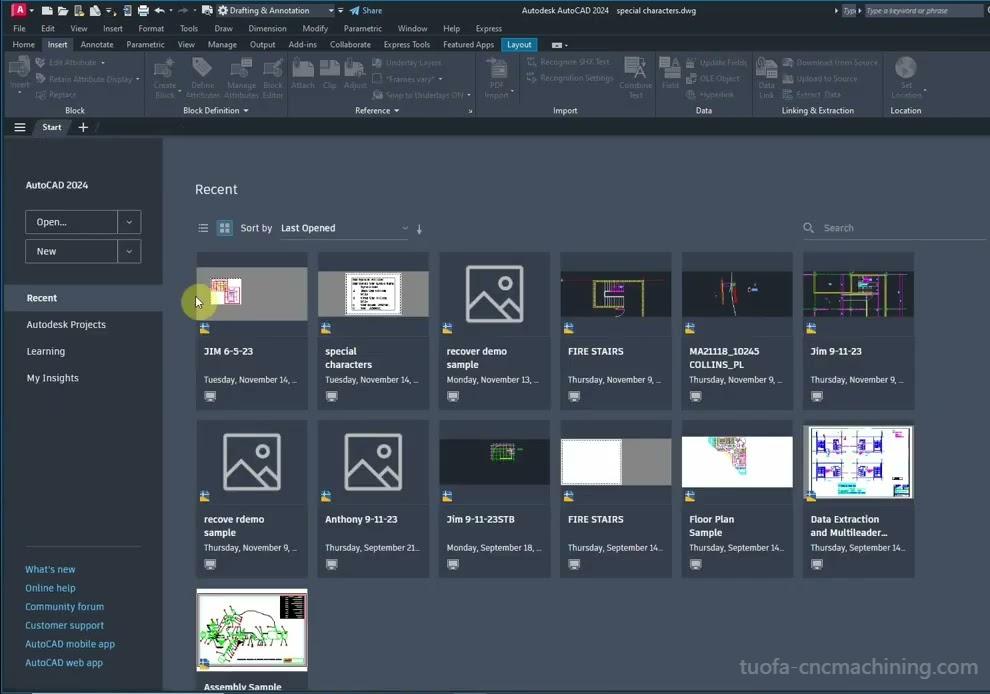
Task: Click the Plot printer icon in quick access toolbar
Action: [143, 11]
